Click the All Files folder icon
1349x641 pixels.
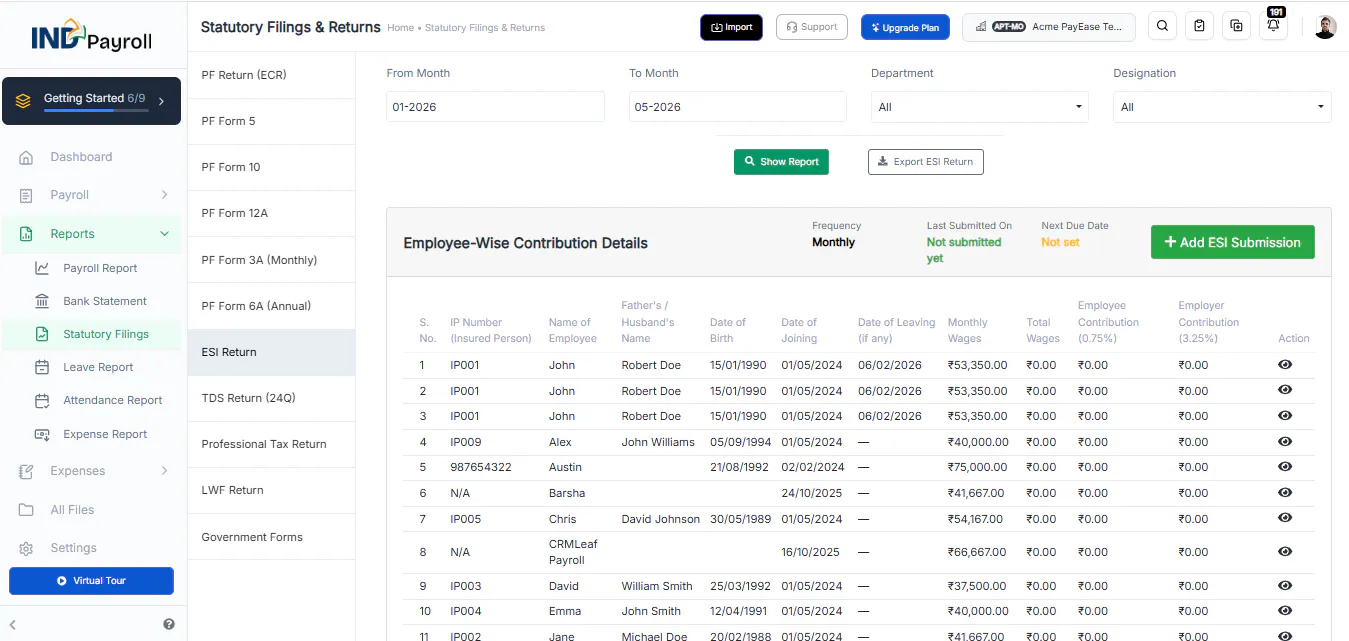(27, 510)
